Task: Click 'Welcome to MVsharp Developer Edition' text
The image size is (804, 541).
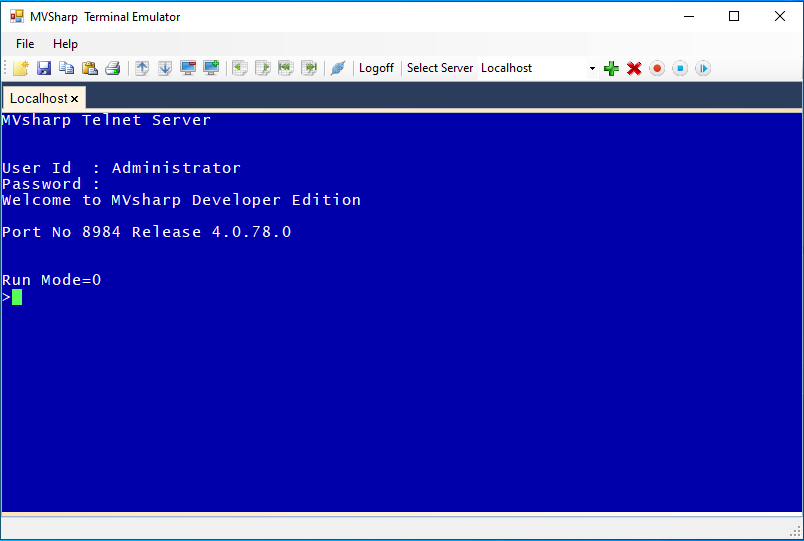Action: (x=182, y=200)
